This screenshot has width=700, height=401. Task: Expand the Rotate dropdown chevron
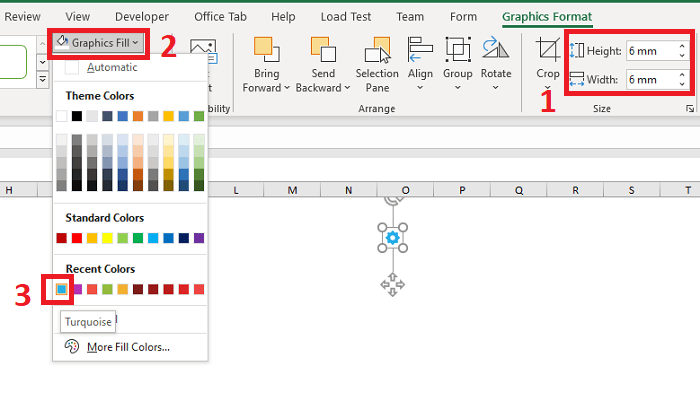496,88
